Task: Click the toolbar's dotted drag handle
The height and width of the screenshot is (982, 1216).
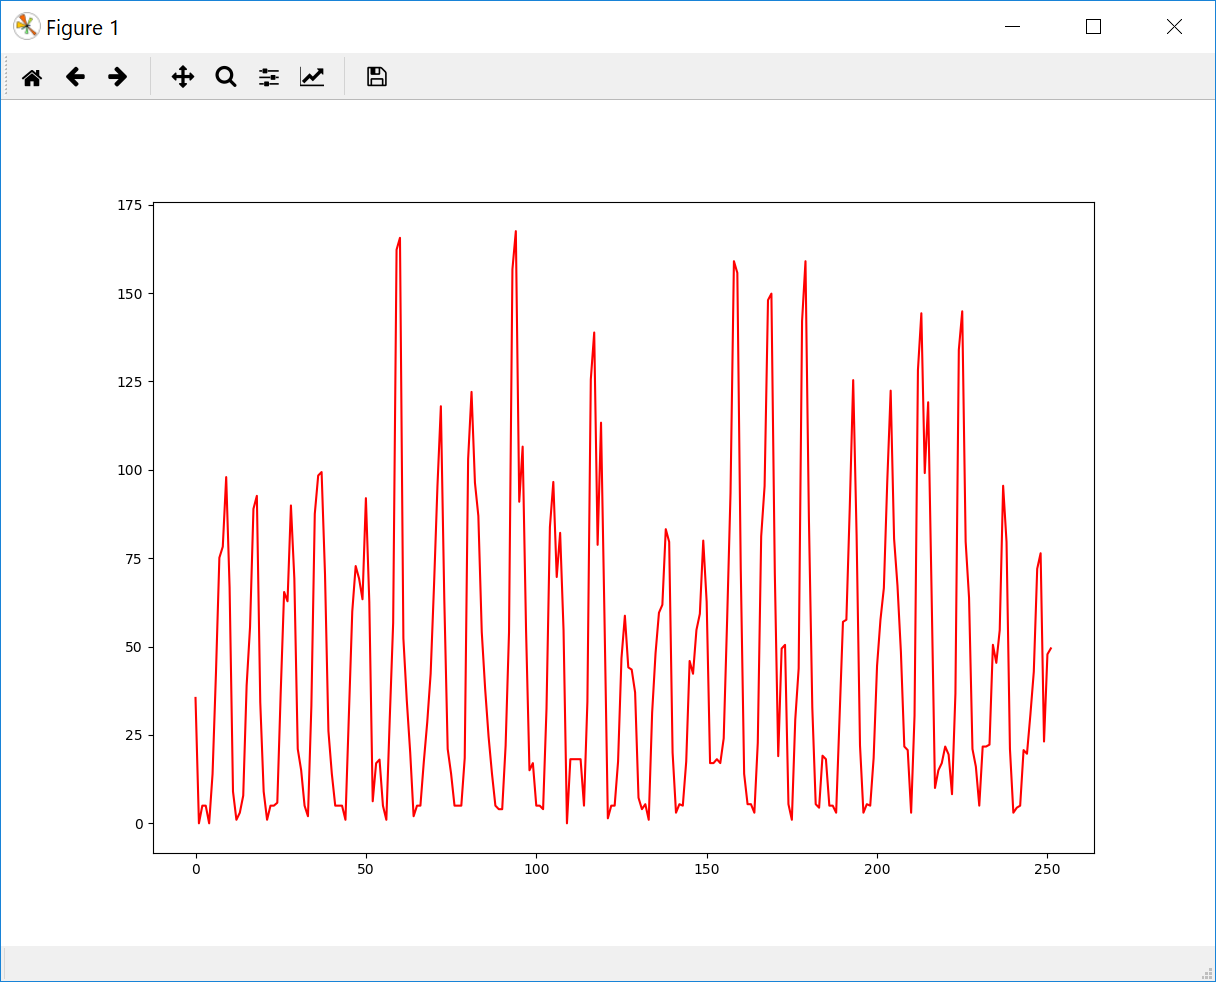Action: [7, 77]
